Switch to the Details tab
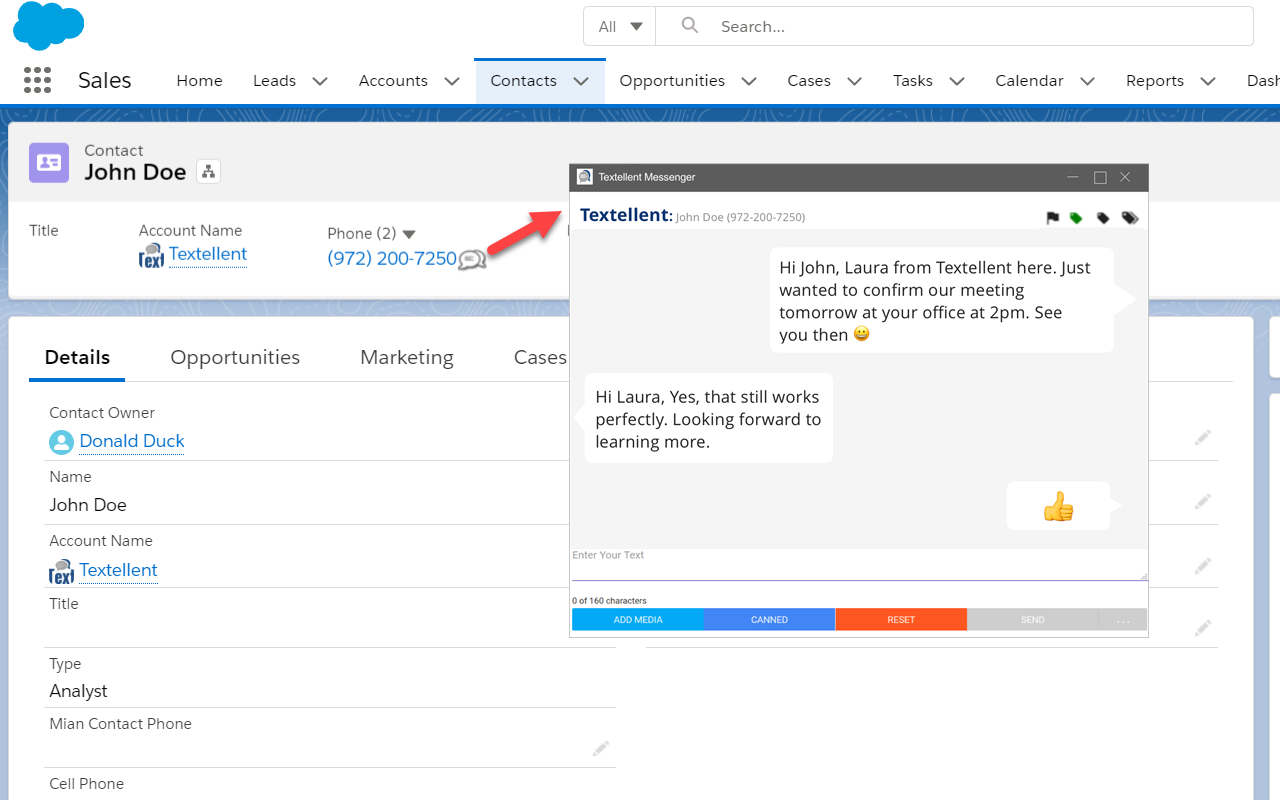The width and height of the screenshot is (1280, 800). click(x=77, y=358)
